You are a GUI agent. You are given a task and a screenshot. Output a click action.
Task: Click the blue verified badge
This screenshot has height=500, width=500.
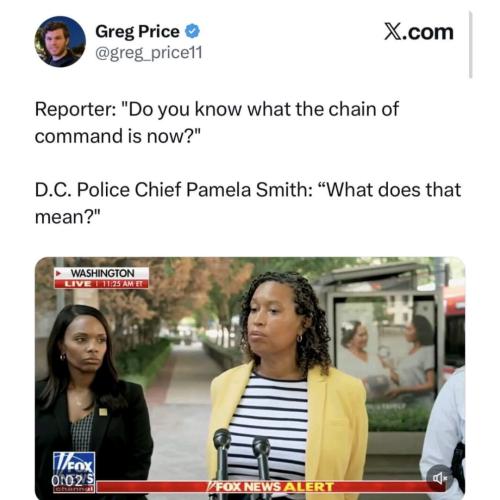pos(192,31)
